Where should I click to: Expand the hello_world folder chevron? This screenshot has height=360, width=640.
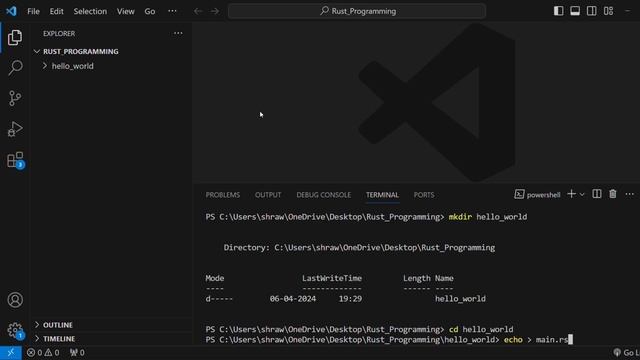[x=45, y=66]
